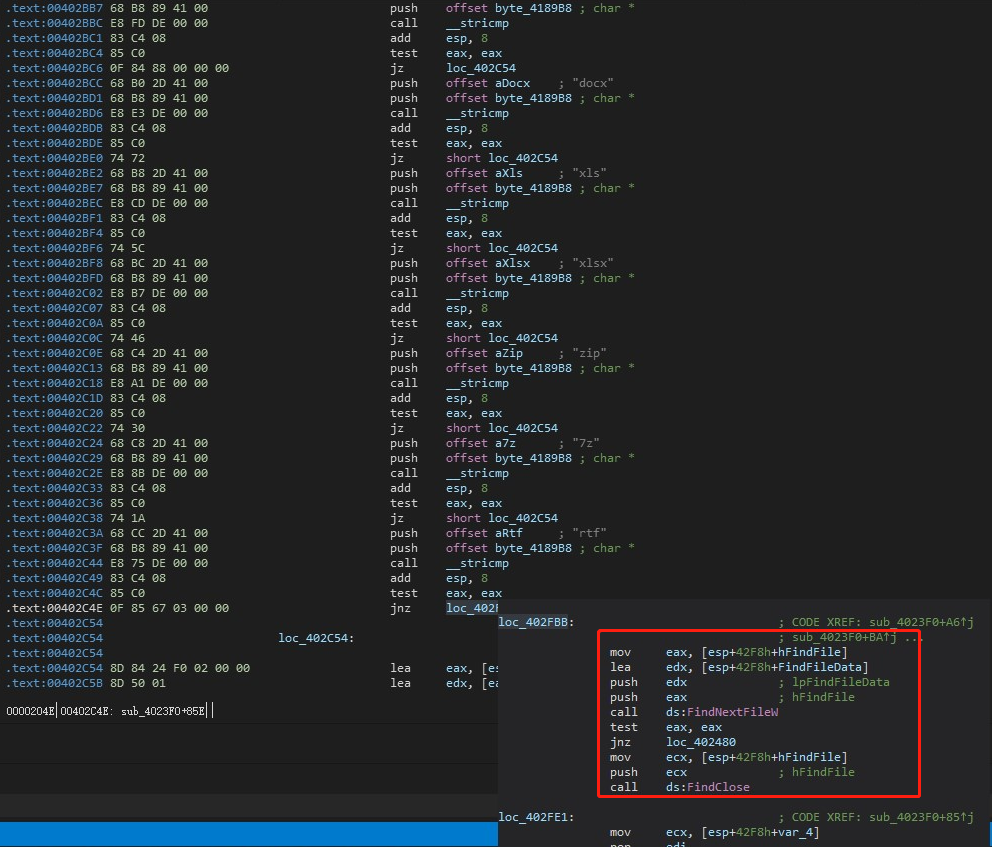The height and width of the screenshot is (847, 992).
Task: Click "short loc_402C54" at address 00402C22
Action: pos(502,428)
